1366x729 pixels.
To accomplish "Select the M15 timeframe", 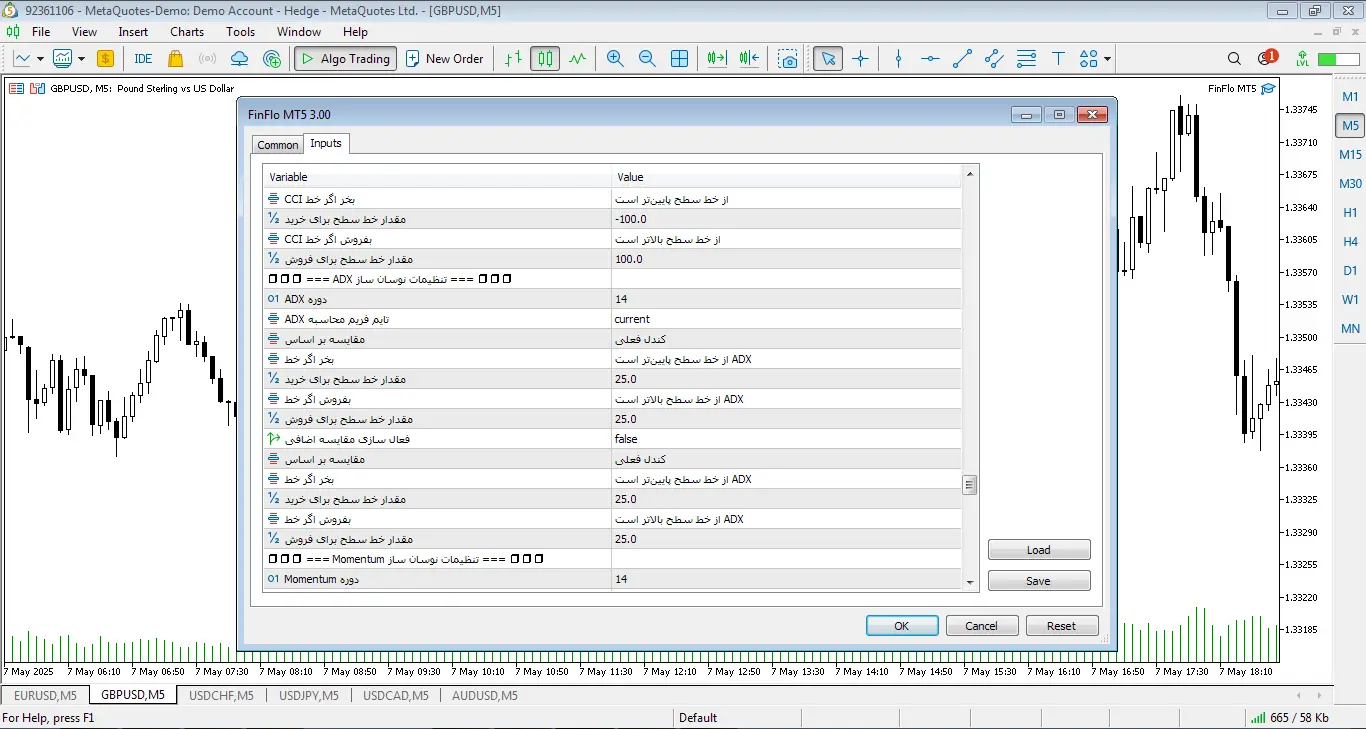I will 1350,155.
